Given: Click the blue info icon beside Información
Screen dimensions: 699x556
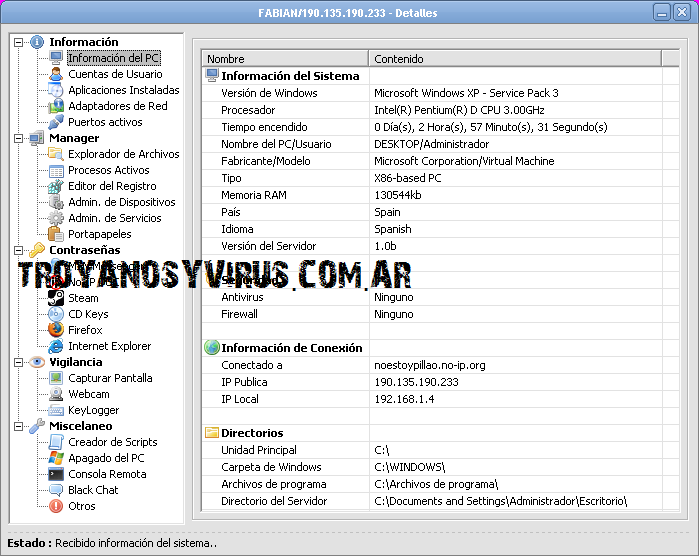Looking at the screenshot, I should [37, 42].
